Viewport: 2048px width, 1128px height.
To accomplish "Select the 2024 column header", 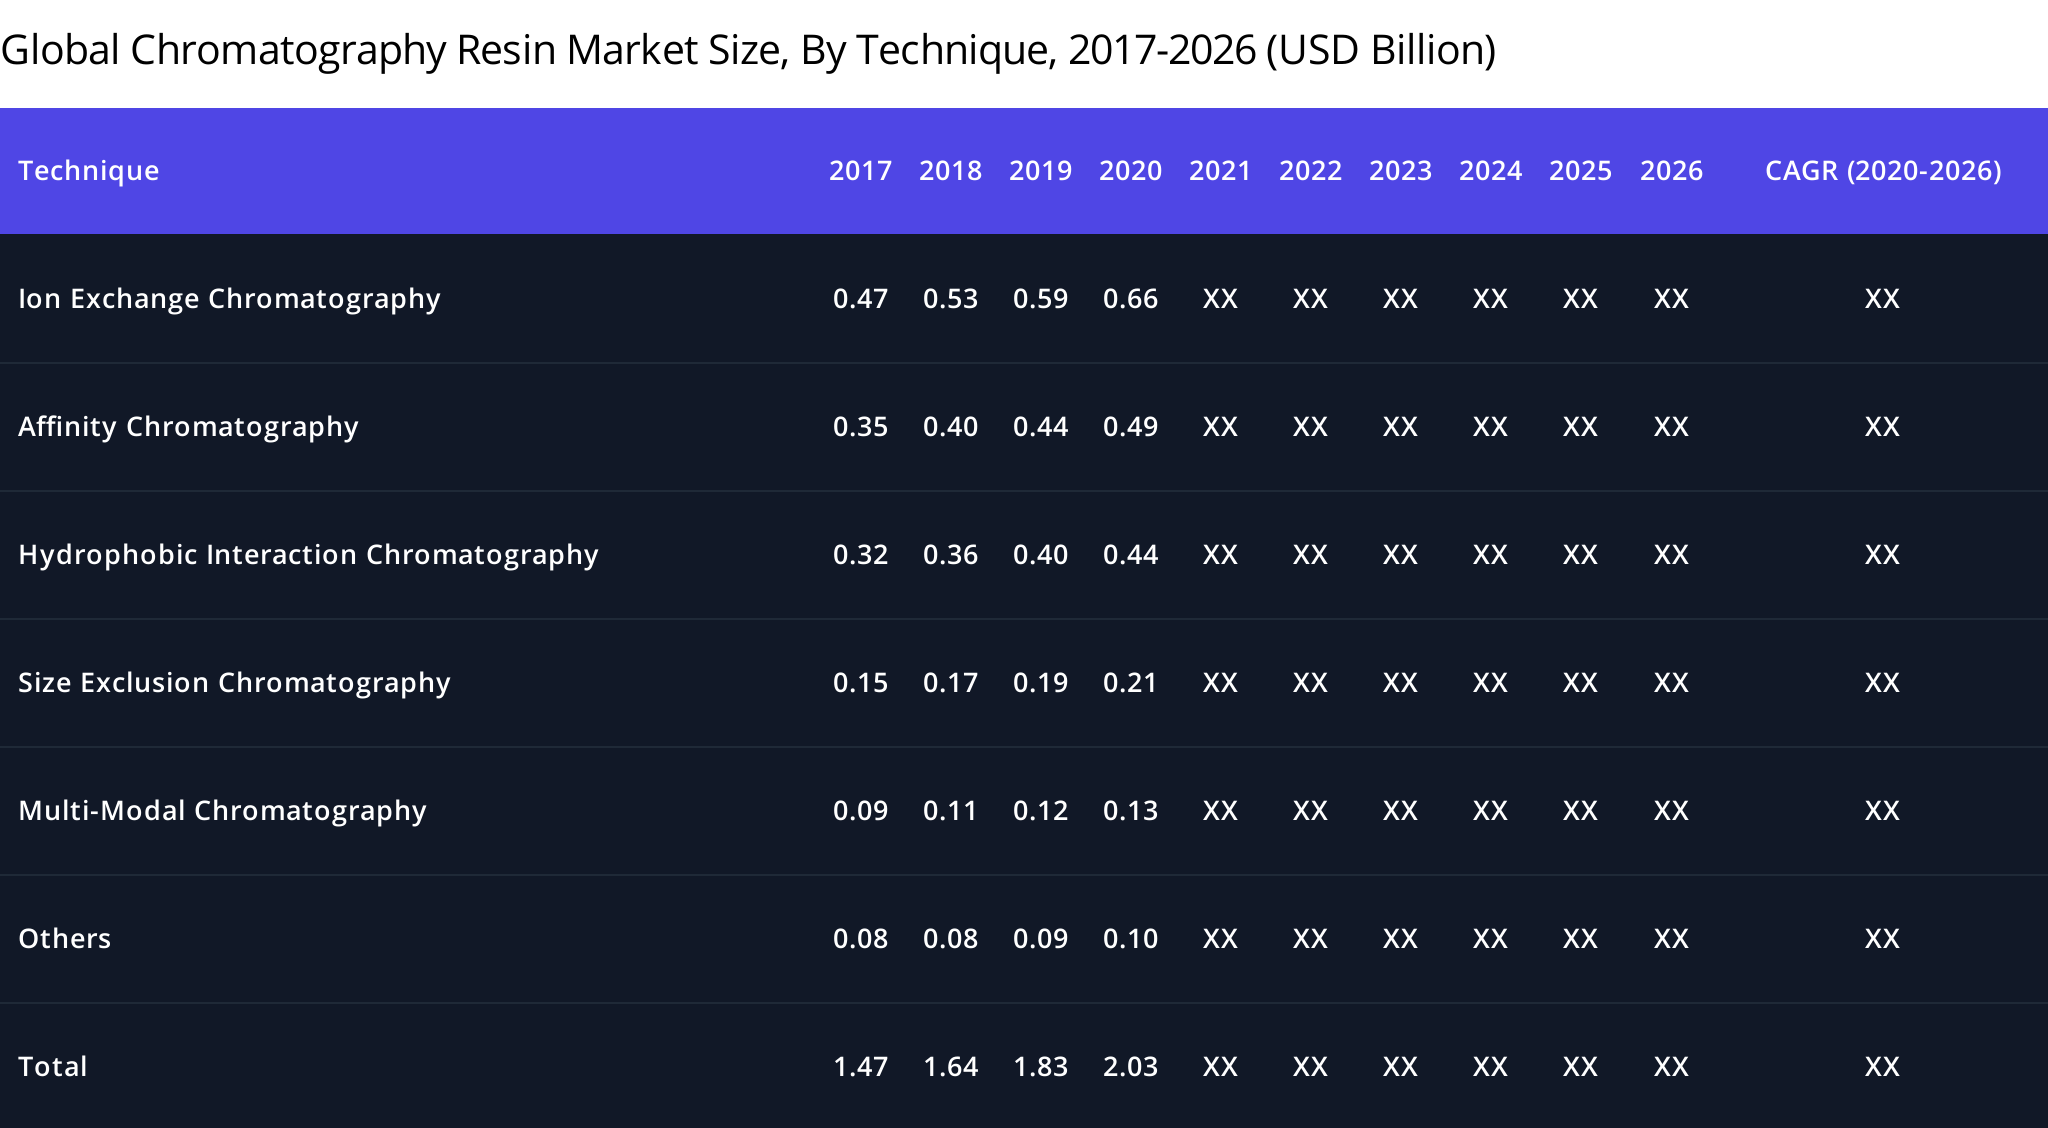I will pyautogui.click(x=1490, y=171).
